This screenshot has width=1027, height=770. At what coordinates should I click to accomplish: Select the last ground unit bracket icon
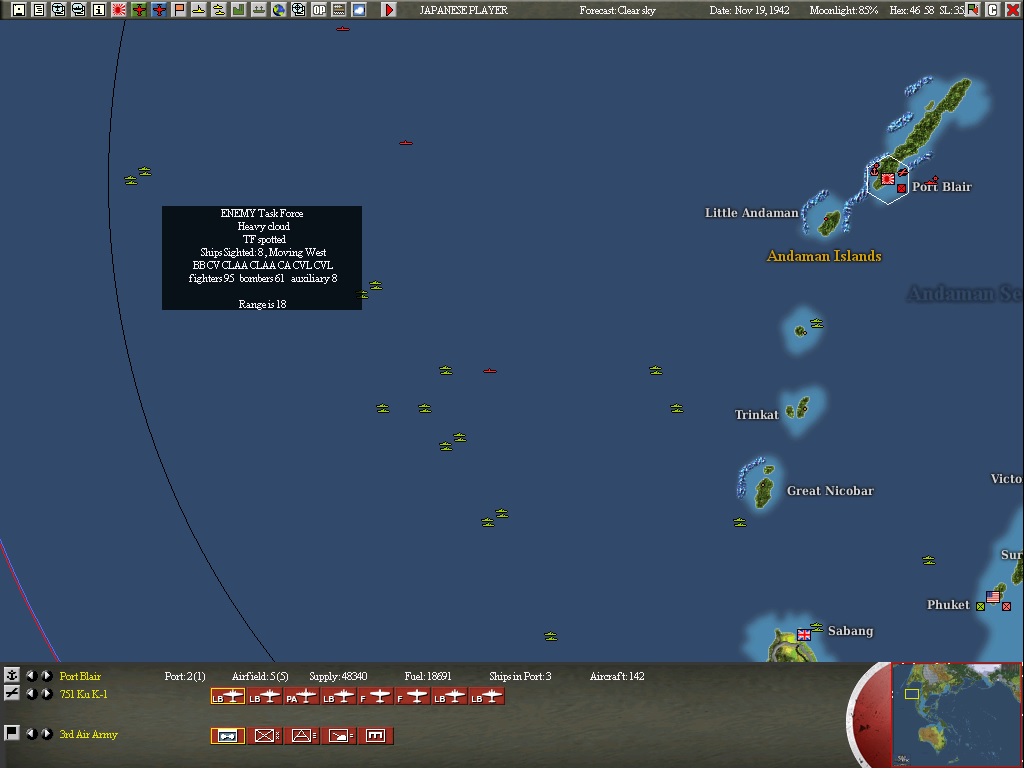[376, 737]
